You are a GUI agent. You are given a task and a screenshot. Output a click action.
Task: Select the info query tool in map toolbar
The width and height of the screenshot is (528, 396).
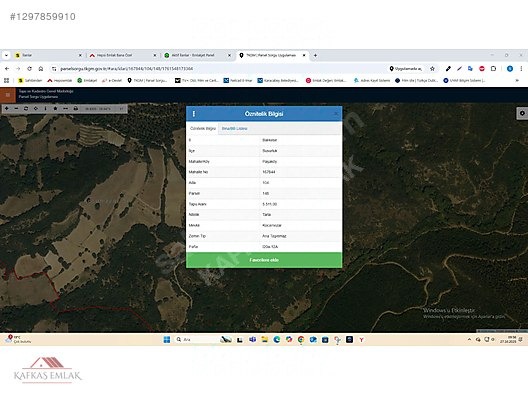[45, 108]
